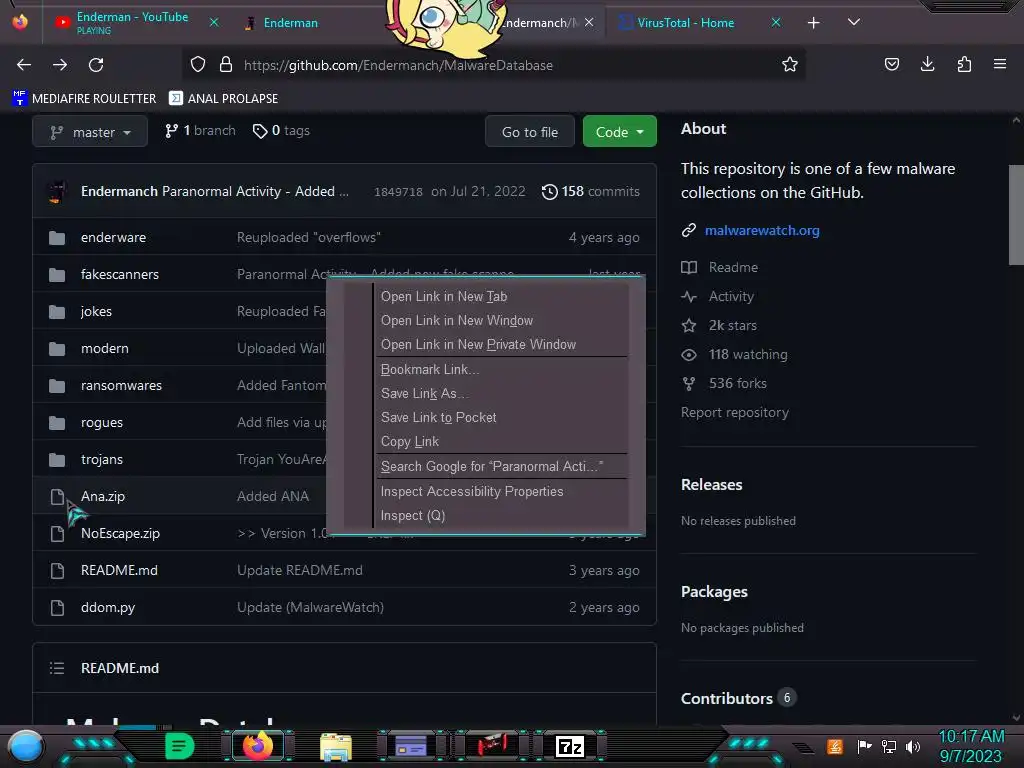
Task: Open the fakescanners folder
Action: (120, 274)
